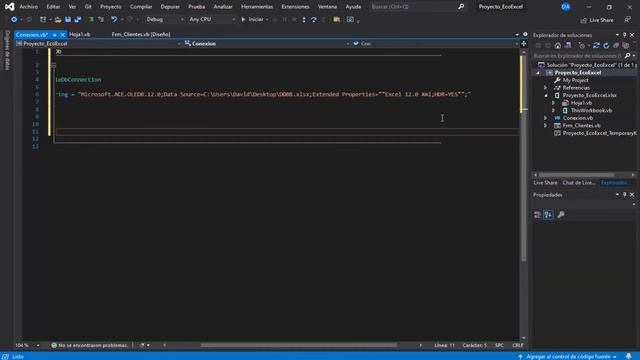Expand the ThisWorkbook.vb tree node
Viewport: 640px width, 360px height.
[x=554, y=111]
